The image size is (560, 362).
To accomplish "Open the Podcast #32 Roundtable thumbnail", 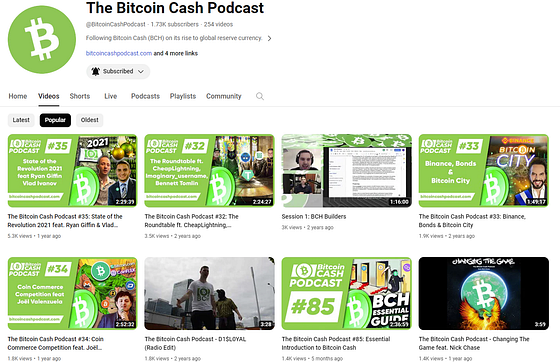I will pyautogui.click(x=209, y=171).
